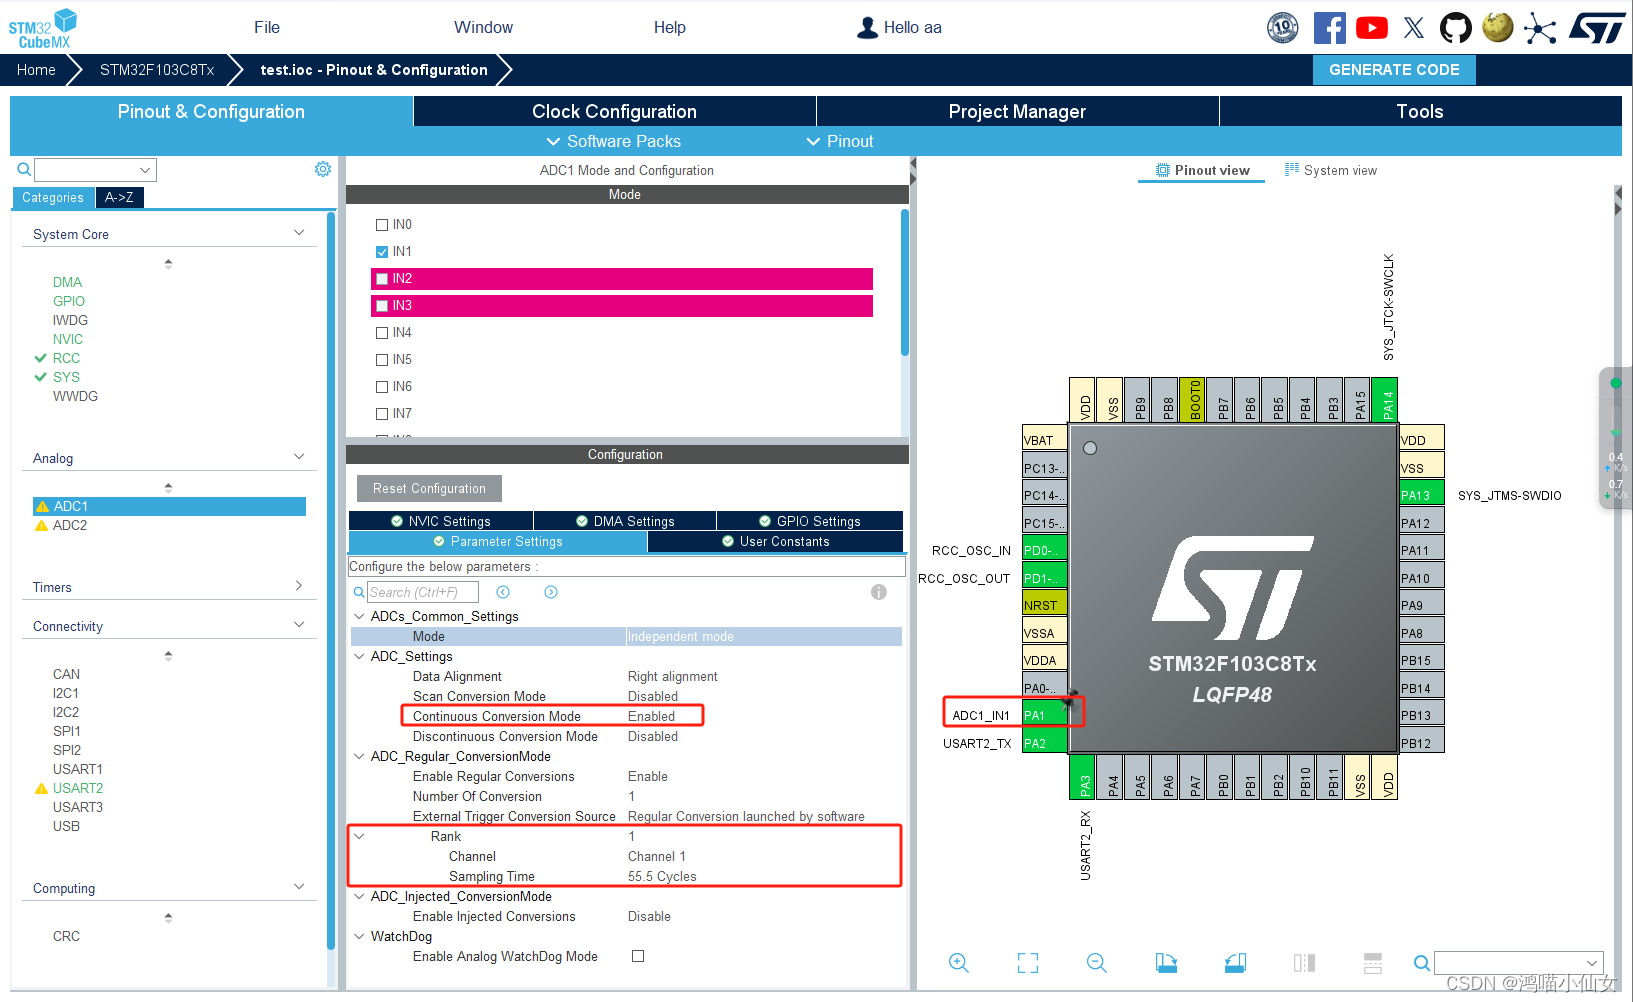Enable the IN5 channel checkbox
The image size is (1633, 1002).
[x=382, y=360]
